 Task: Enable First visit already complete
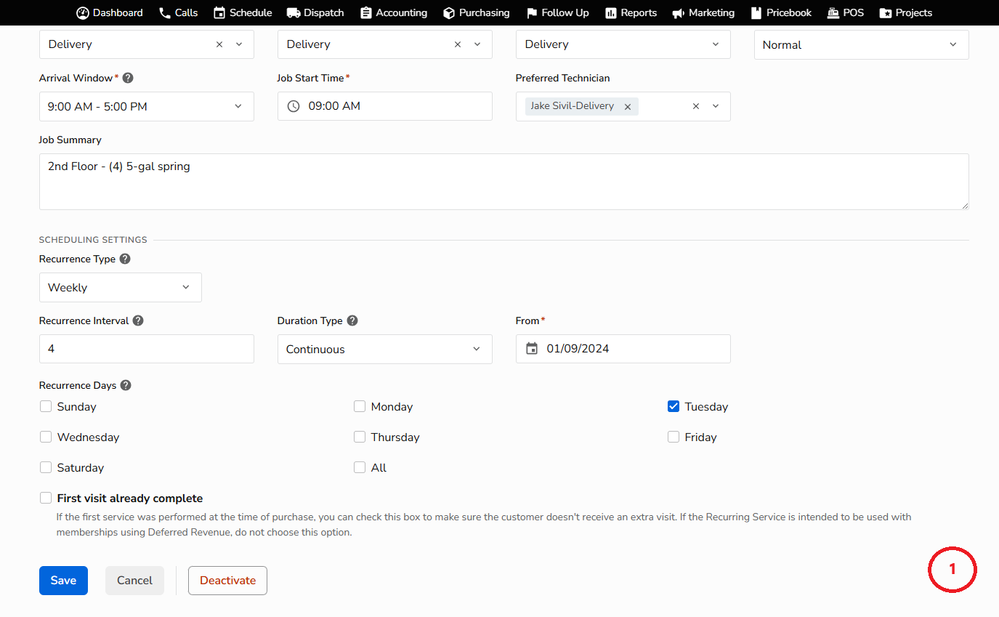[46, 498]
